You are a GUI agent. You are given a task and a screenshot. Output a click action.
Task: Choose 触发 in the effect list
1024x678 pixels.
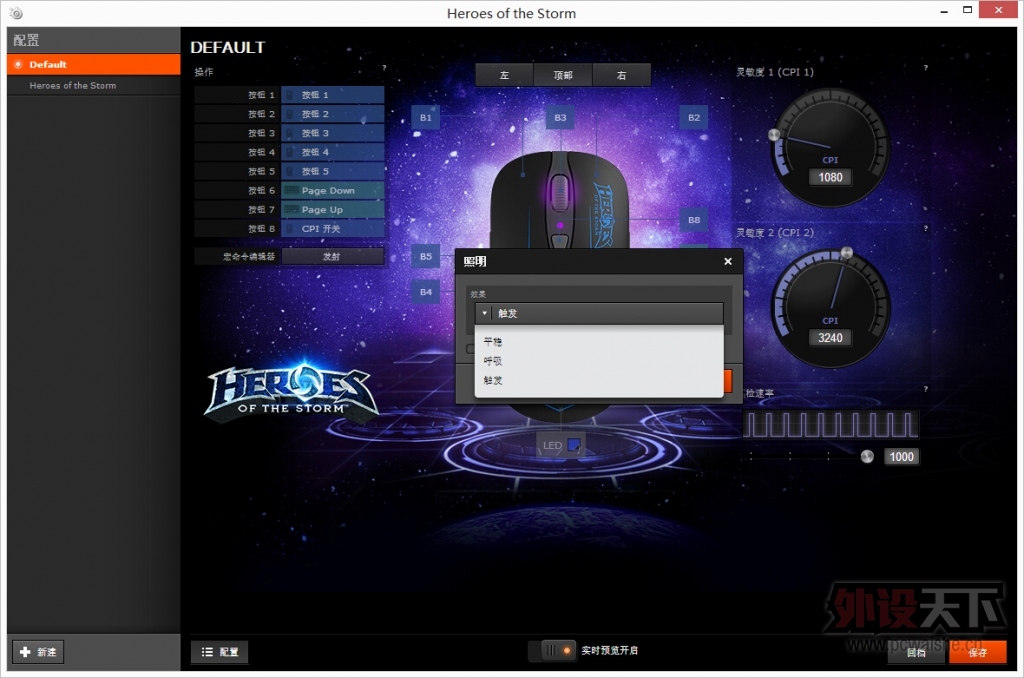492,379
